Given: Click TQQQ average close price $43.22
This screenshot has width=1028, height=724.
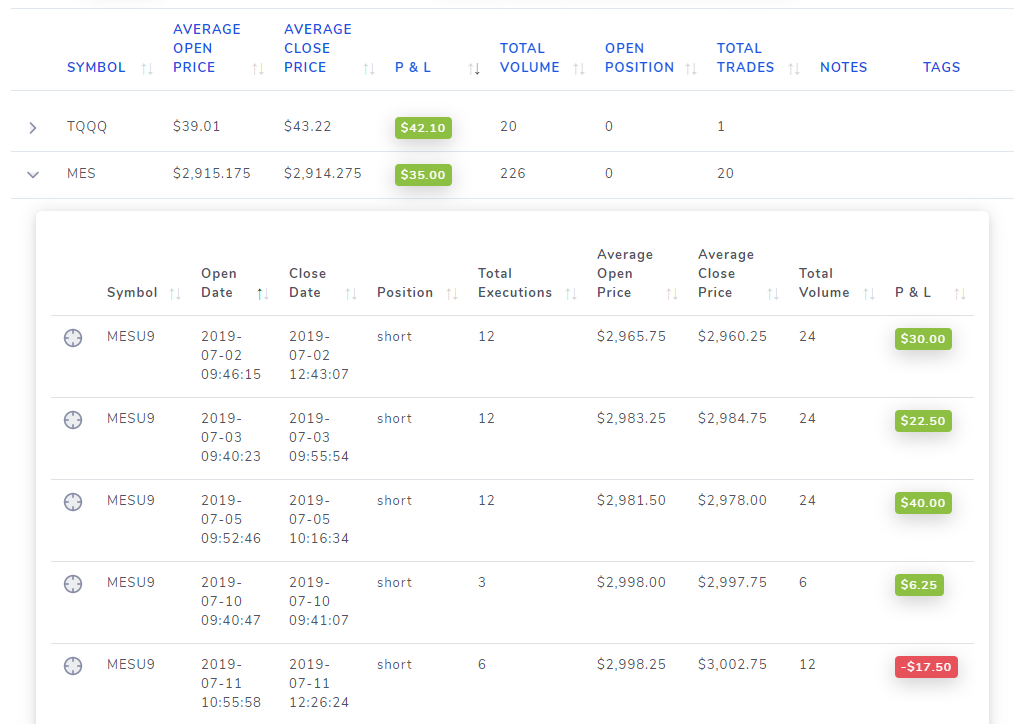Looking at the screenshot, I should click(307, 127).
